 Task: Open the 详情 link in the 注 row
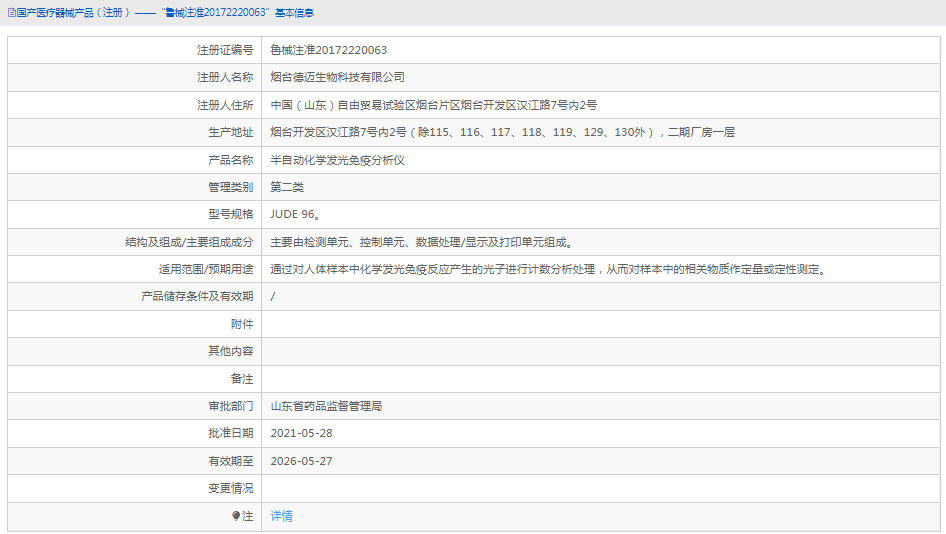pos(281,516)
